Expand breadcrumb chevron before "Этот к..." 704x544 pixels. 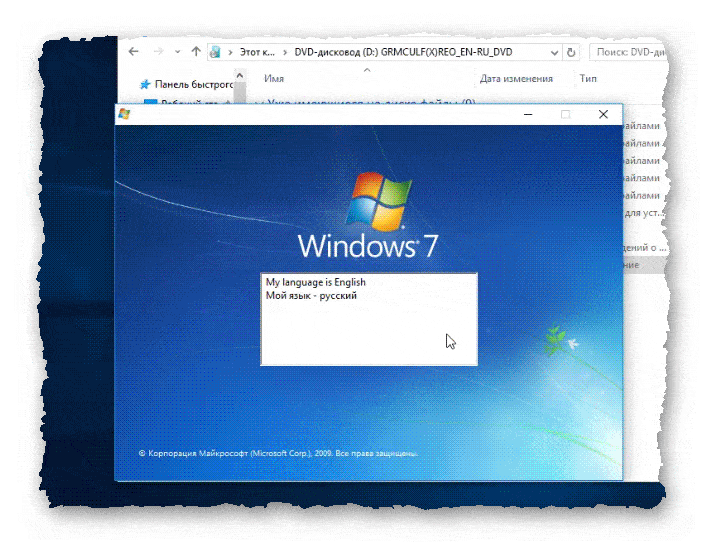[230, 53]
